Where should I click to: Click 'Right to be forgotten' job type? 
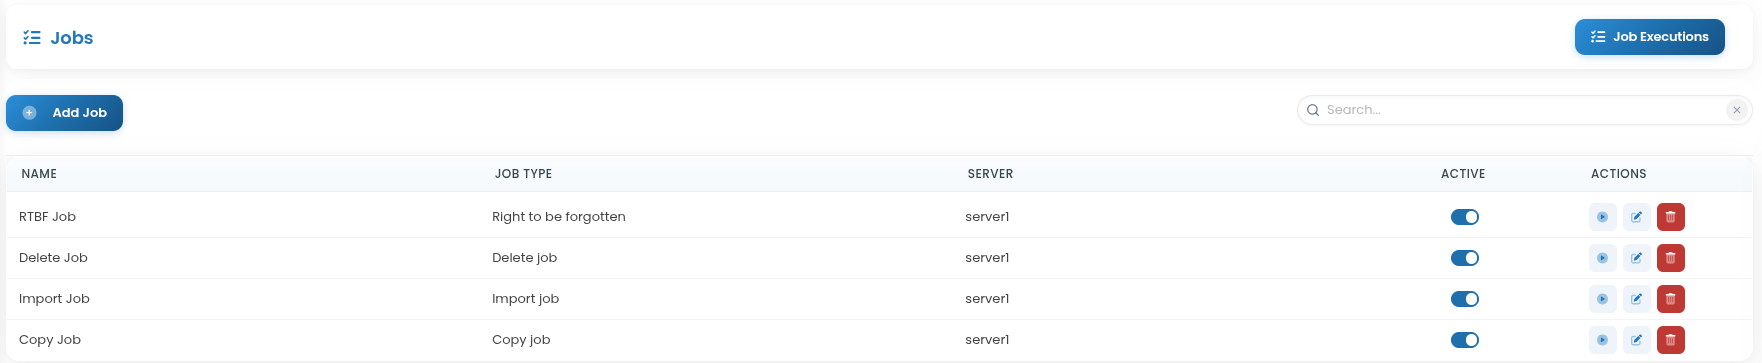559,217
